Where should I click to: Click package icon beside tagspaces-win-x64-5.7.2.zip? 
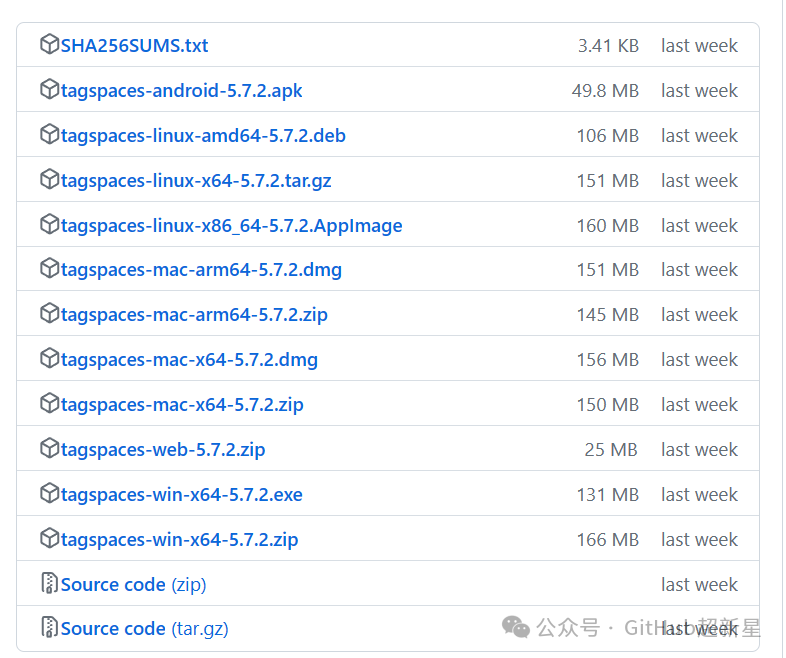[49, 538]
